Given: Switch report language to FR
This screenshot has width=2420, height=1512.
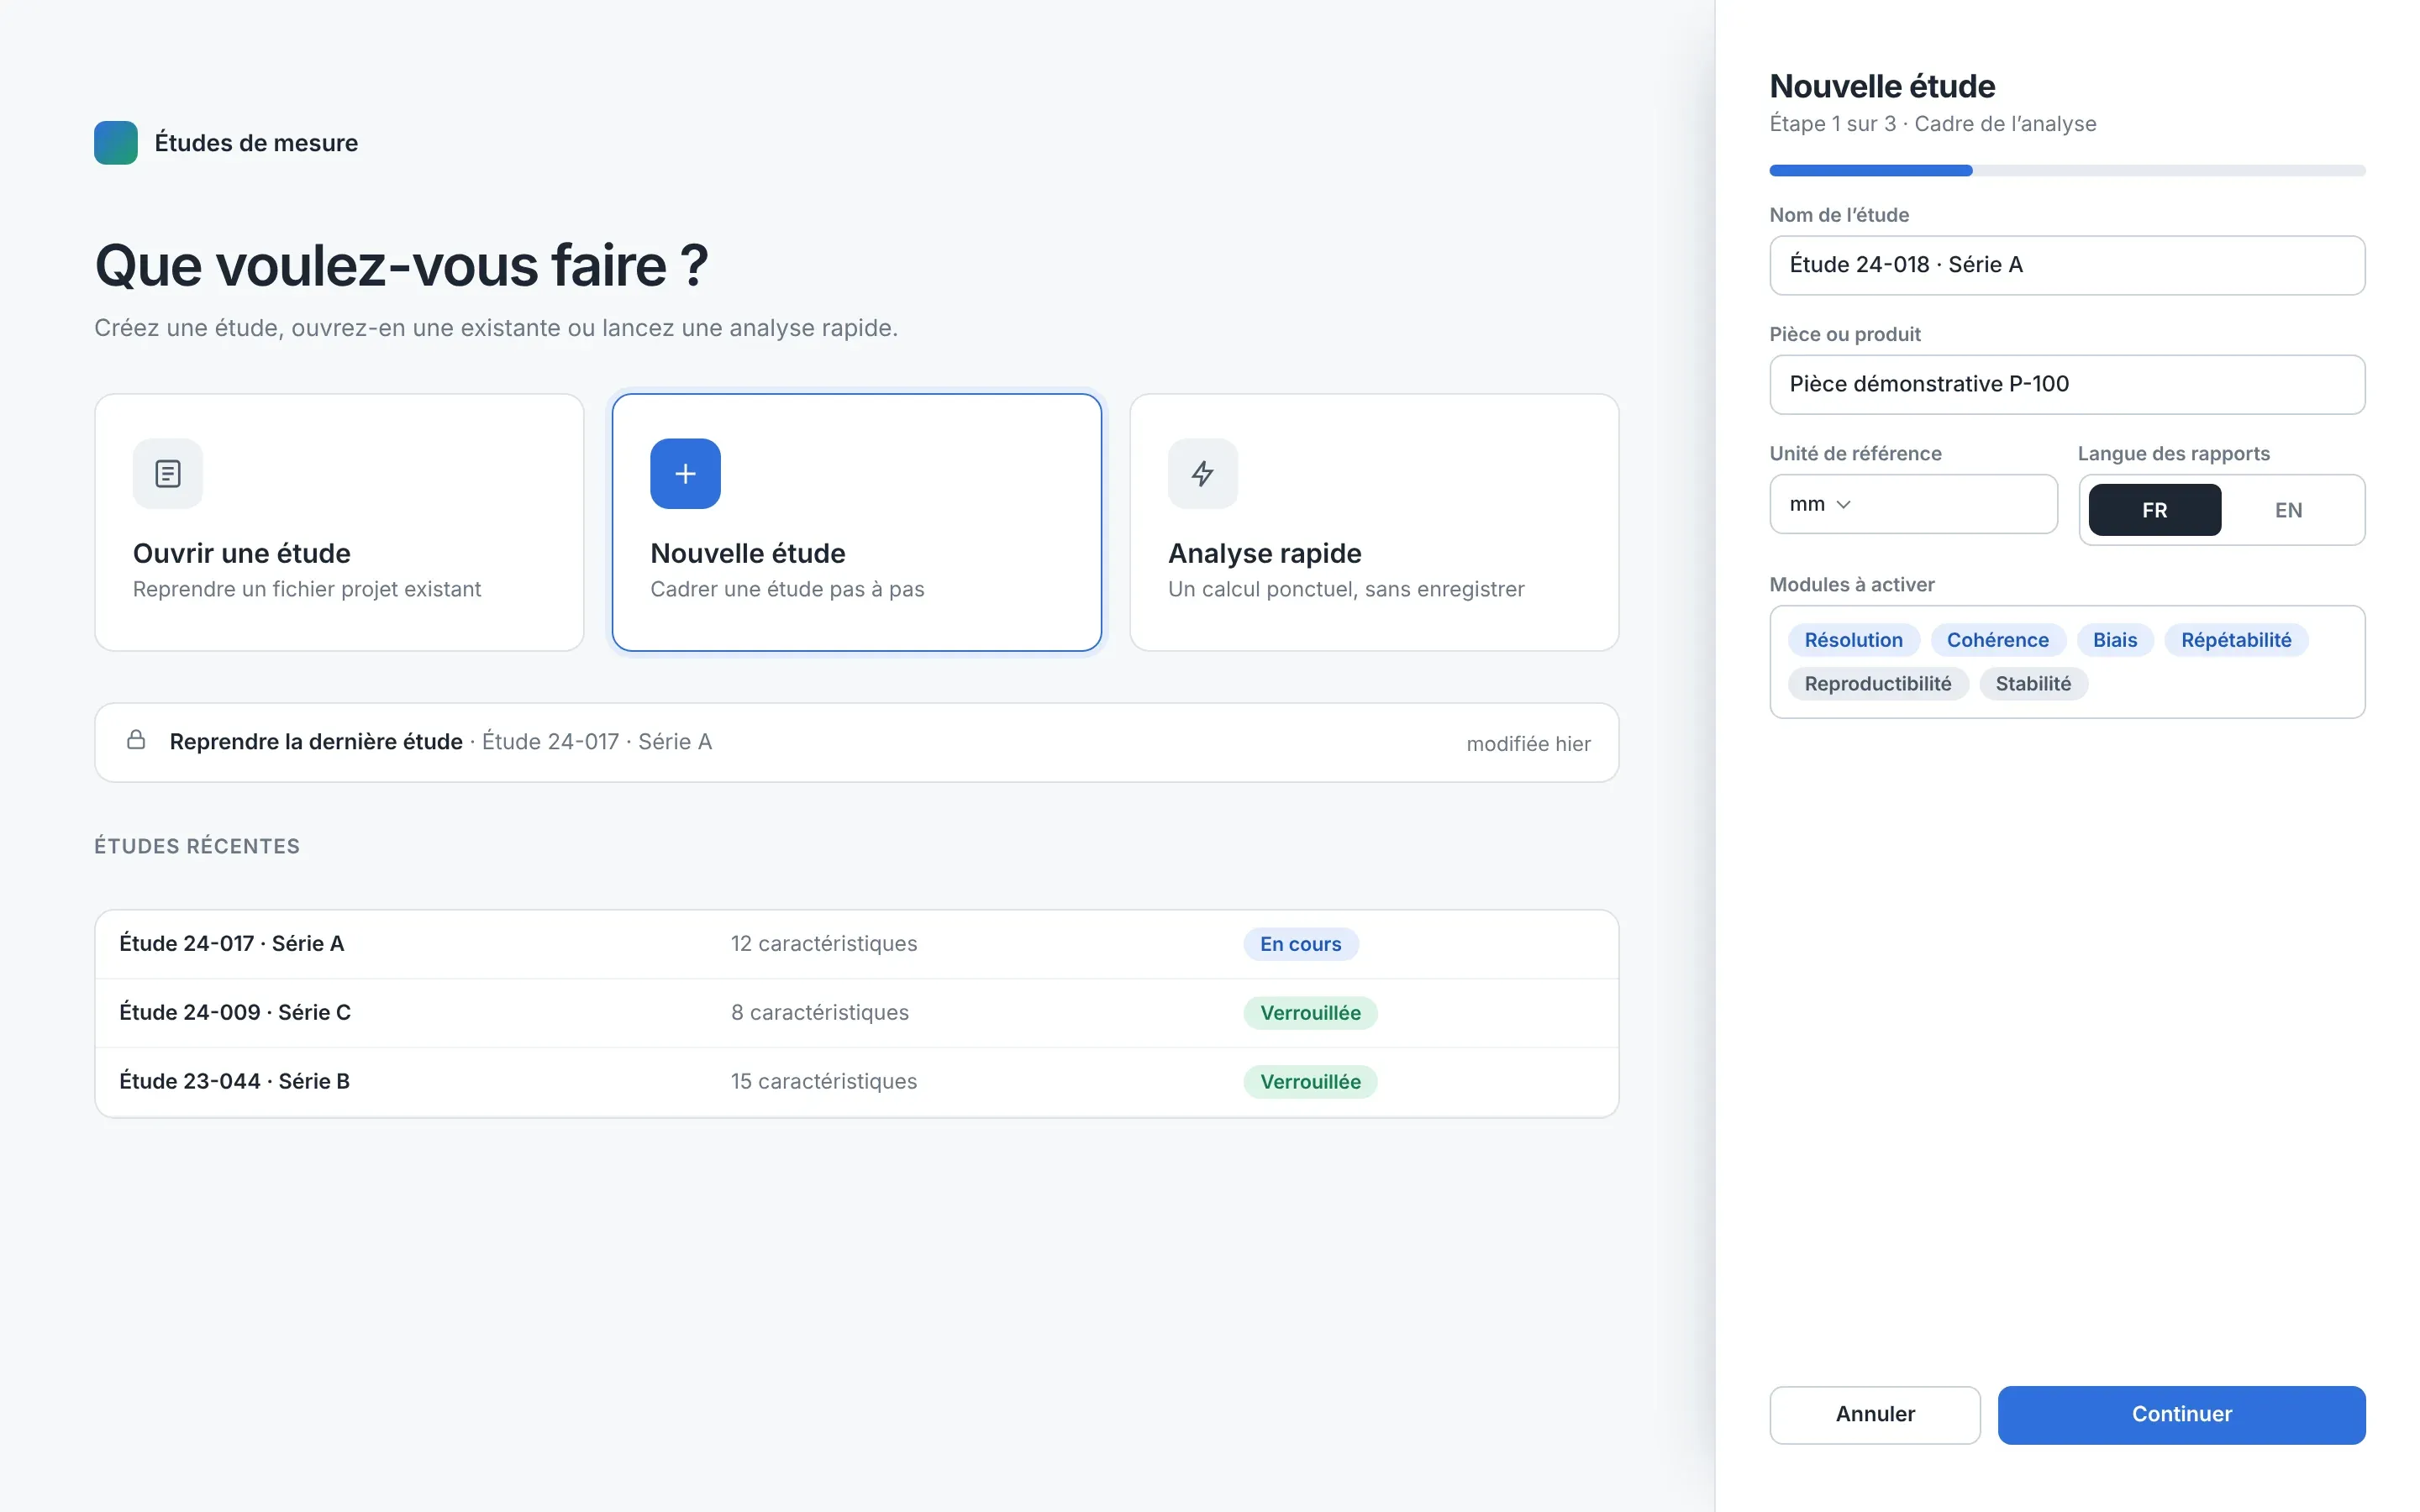Looking at the screenshot, I should point(2155,510).
